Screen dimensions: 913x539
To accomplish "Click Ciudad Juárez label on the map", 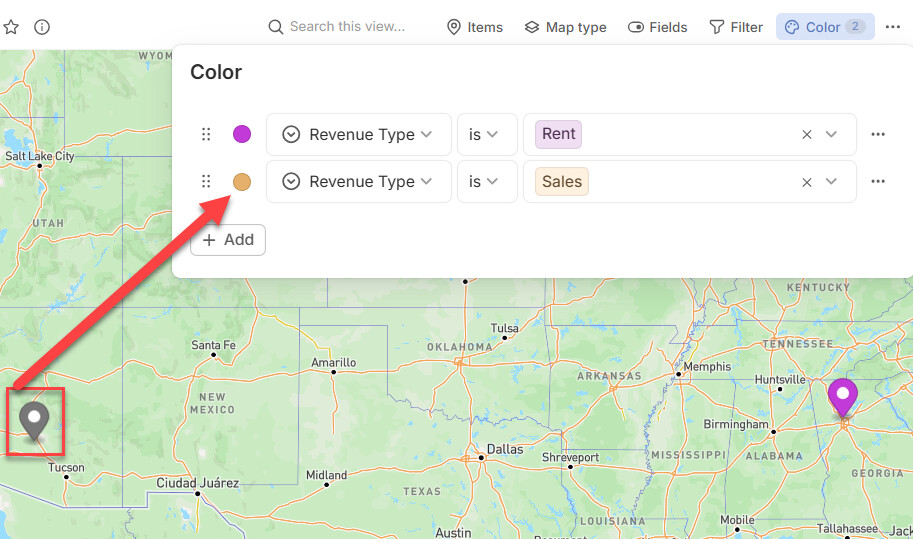I will pyautogui.click(x=197, y=483).
